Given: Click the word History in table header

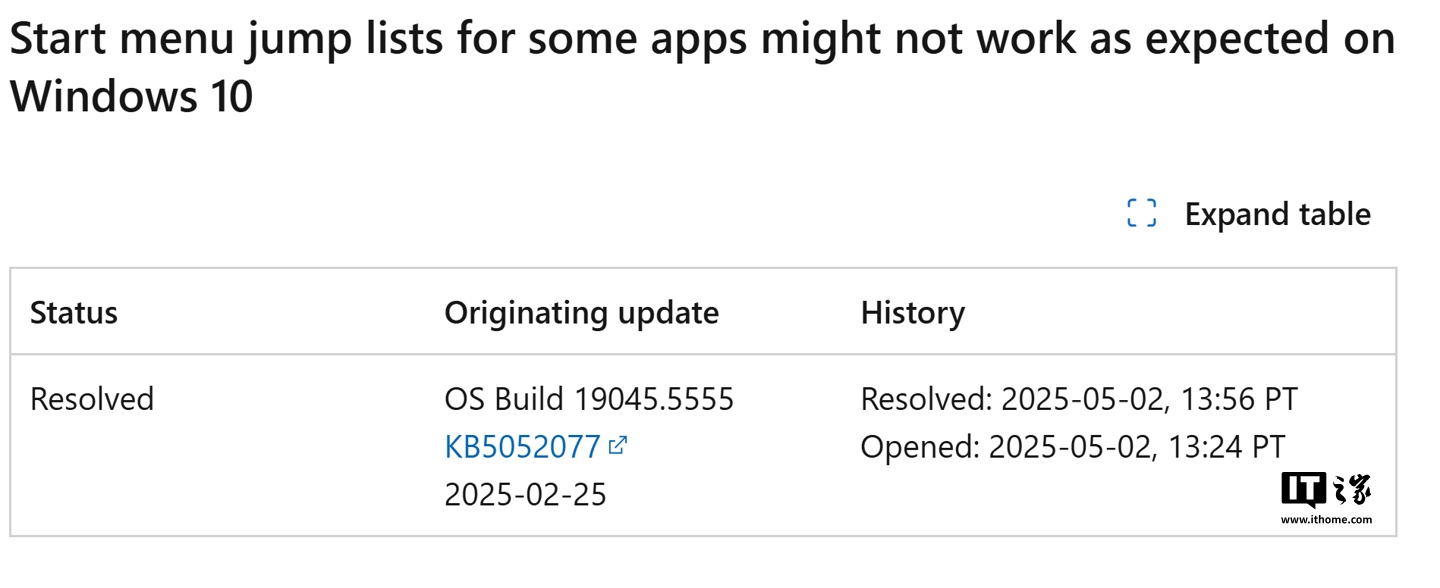Looking at the screenshot, I should 913,313.
